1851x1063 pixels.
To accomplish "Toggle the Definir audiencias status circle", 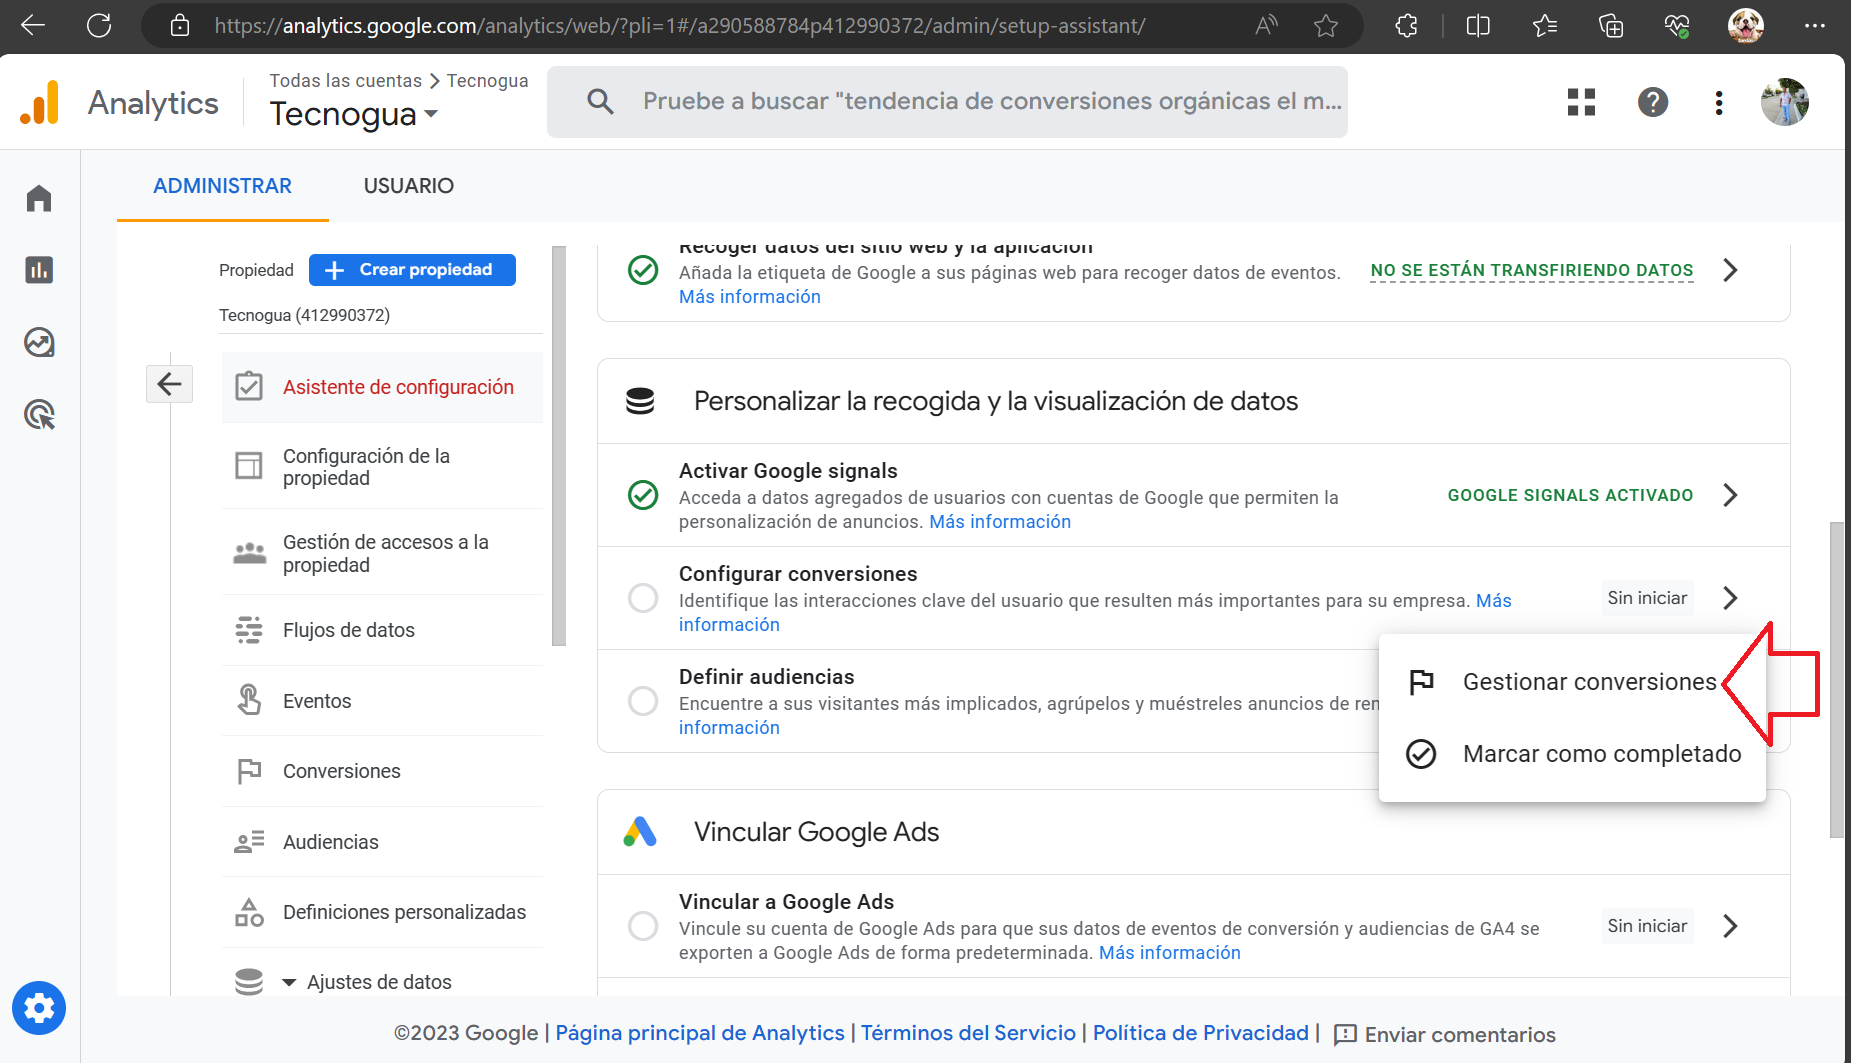I will pyautogui.click(x=643, y=701).
